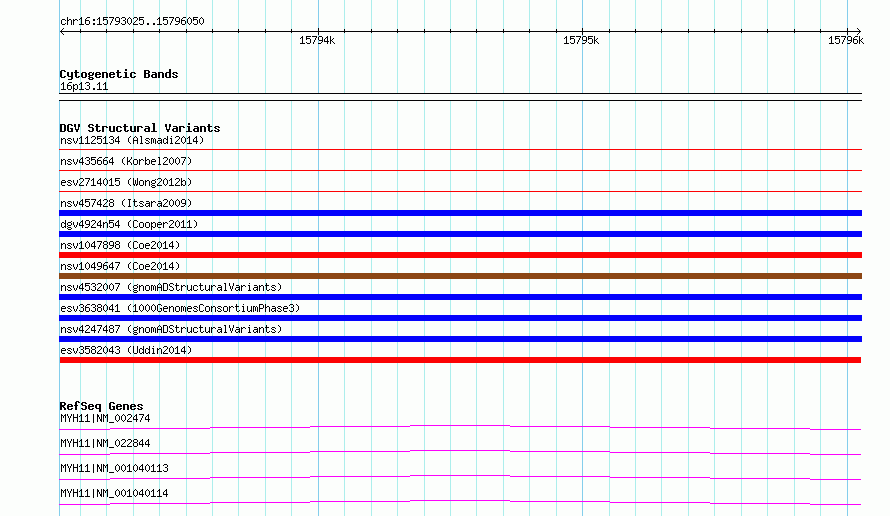The image size is (890, 516).
Task: Click the red bar under esv3582043
Action: [x=460, y=360]
